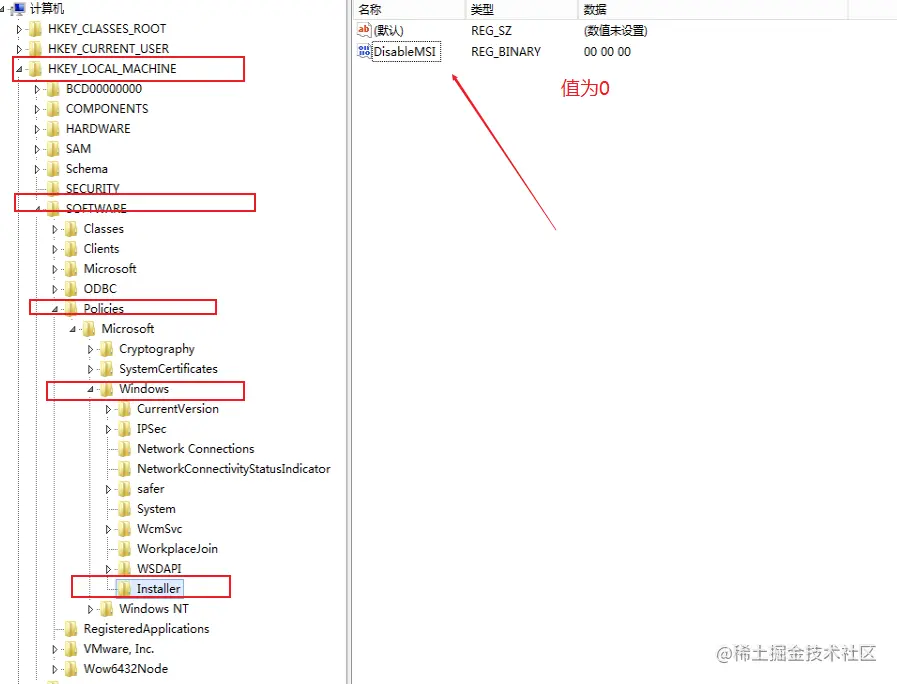Click the REG_SZ type cell
The width and height of the screenshot is (897, 684).
coord(491,30)
